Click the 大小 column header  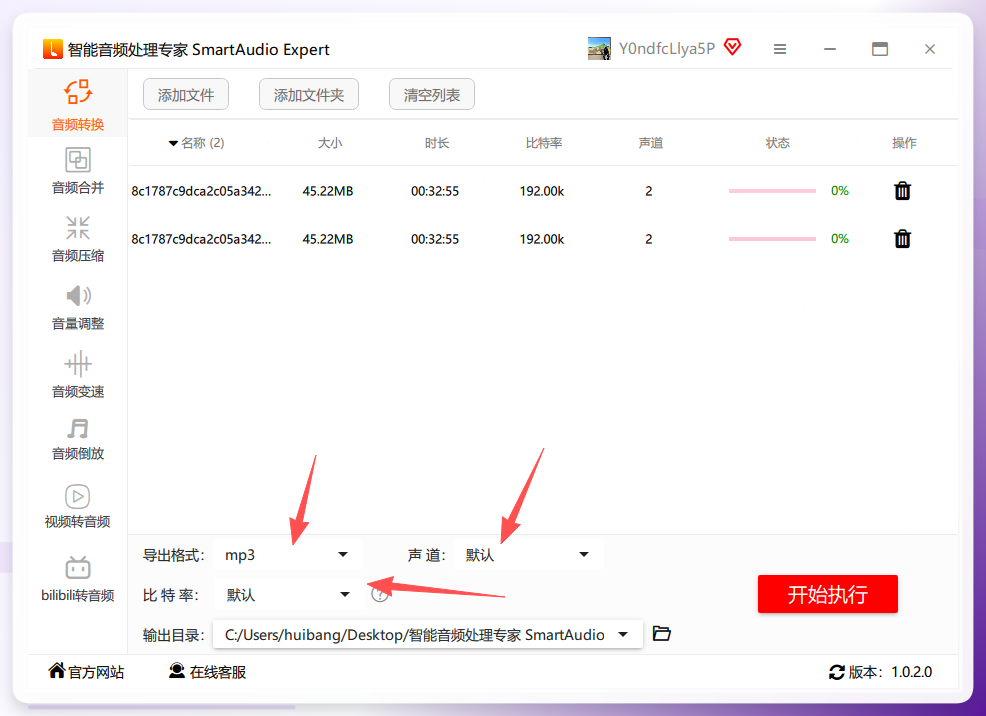click(x=330, y=143)
